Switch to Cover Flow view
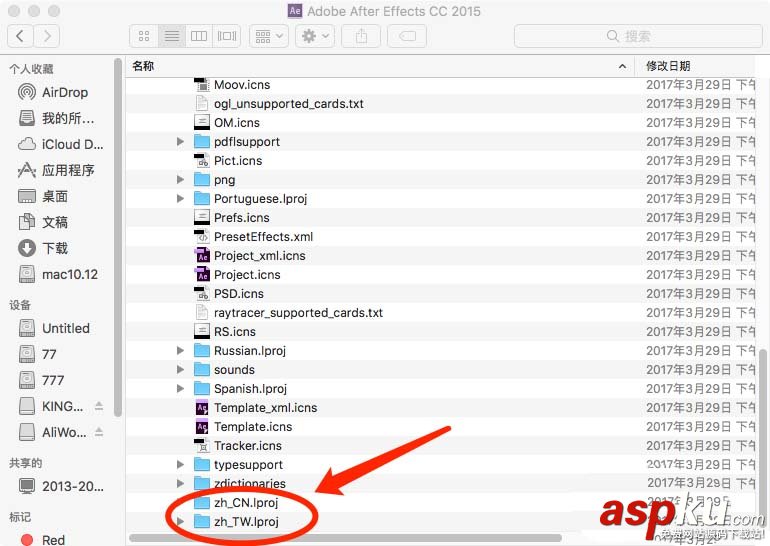 pos(226,36)
